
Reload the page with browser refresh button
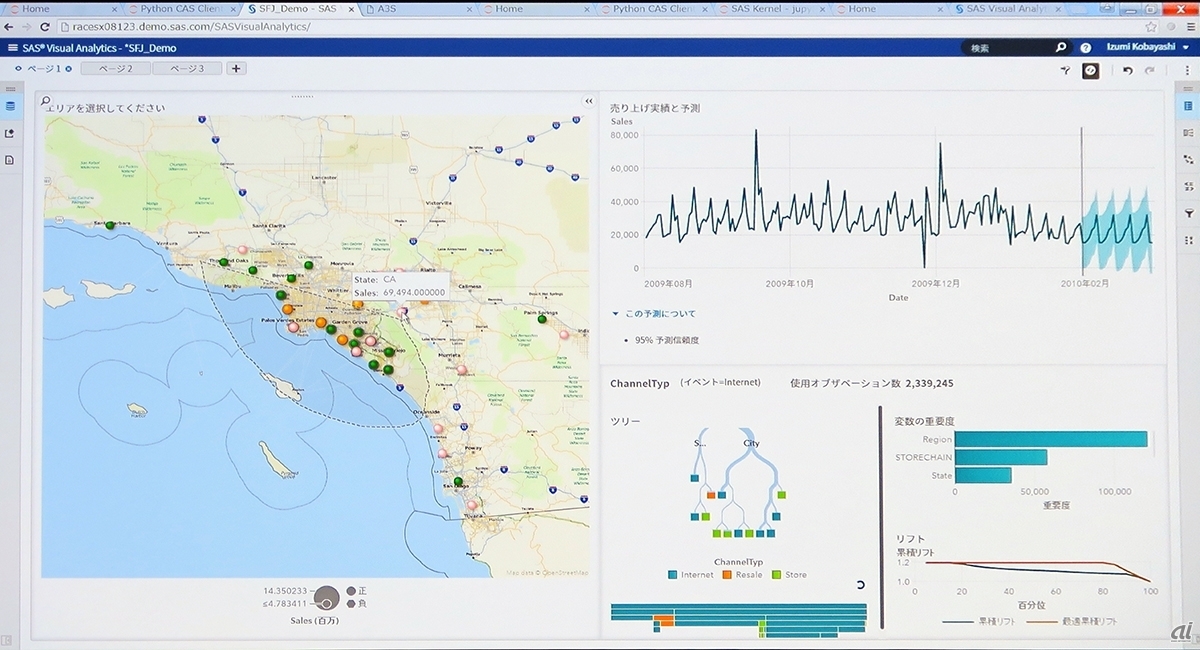pyautogui.click(x=44, y=26)
